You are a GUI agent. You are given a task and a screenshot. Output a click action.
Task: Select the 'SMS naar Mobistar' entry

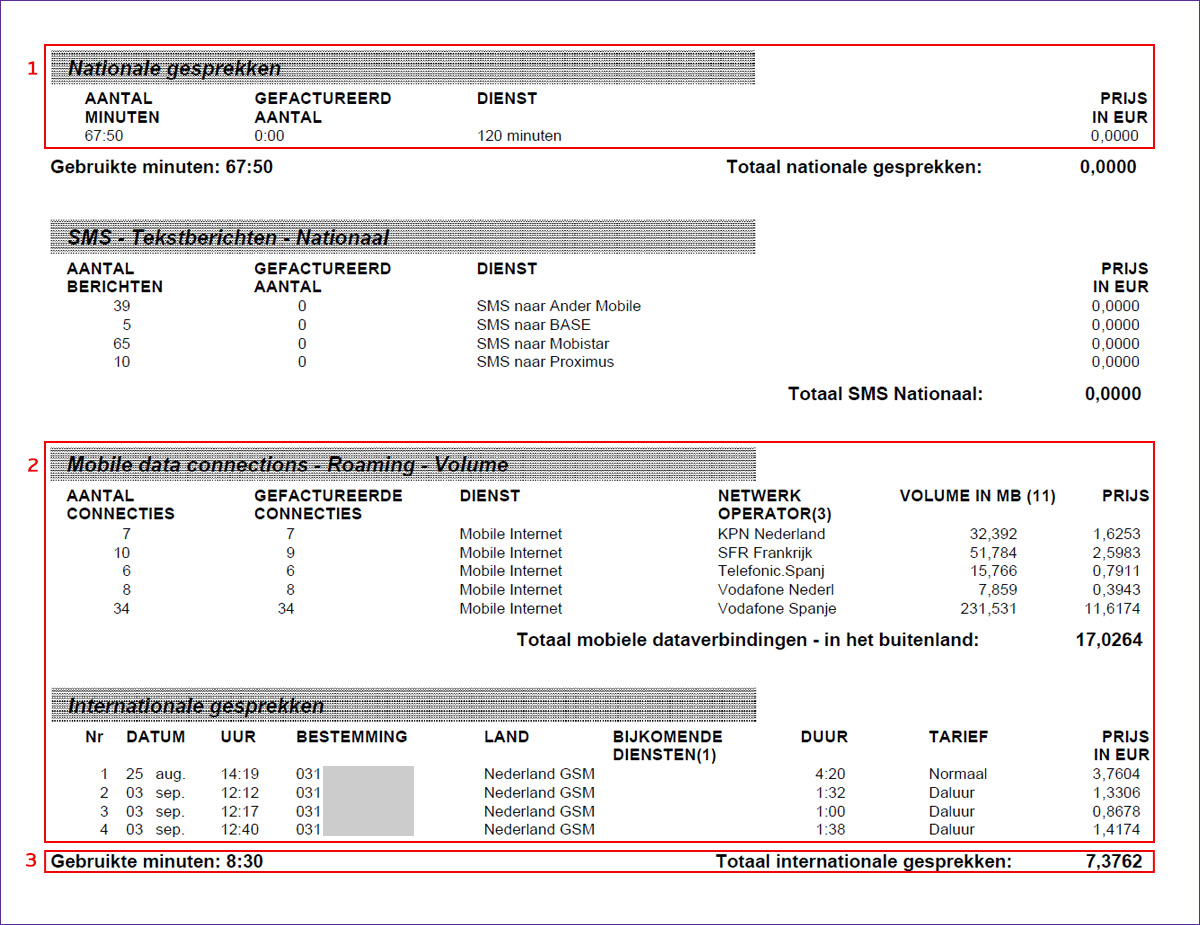pos(542,344)
